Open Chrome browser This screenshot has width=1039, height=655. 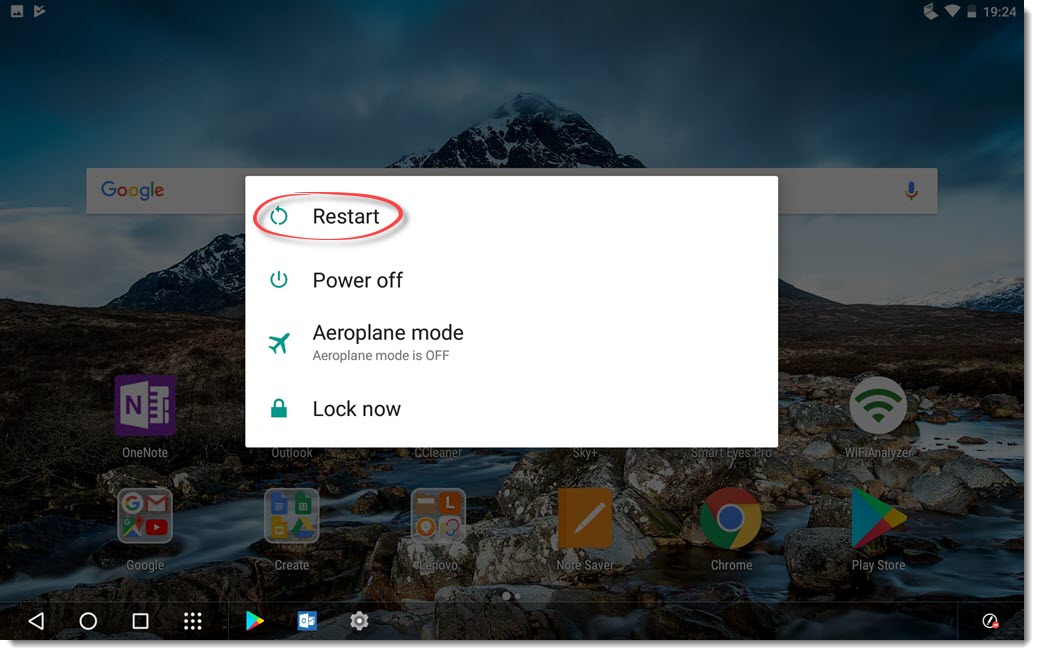coord(731,517)
